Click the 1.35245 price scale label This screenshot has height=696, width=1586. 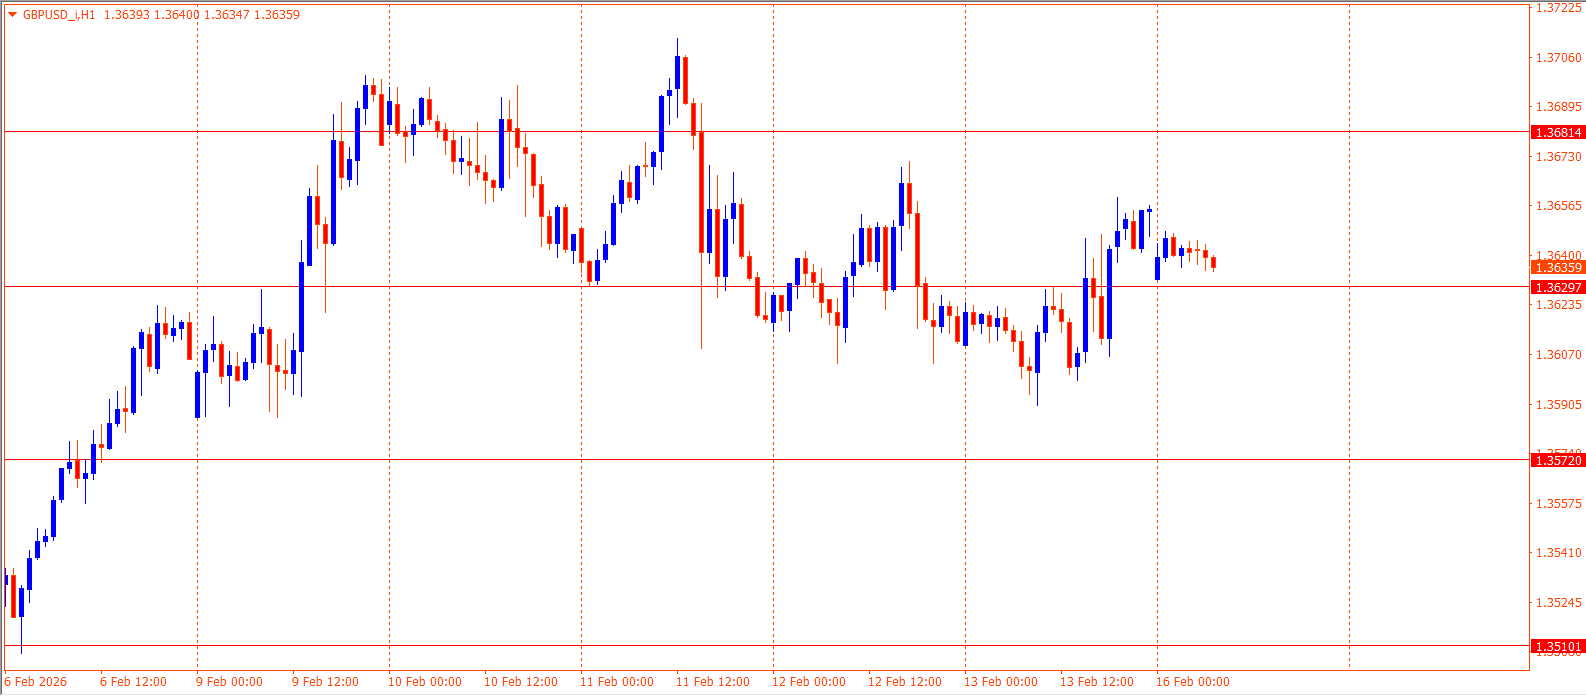pos(1559,603)
